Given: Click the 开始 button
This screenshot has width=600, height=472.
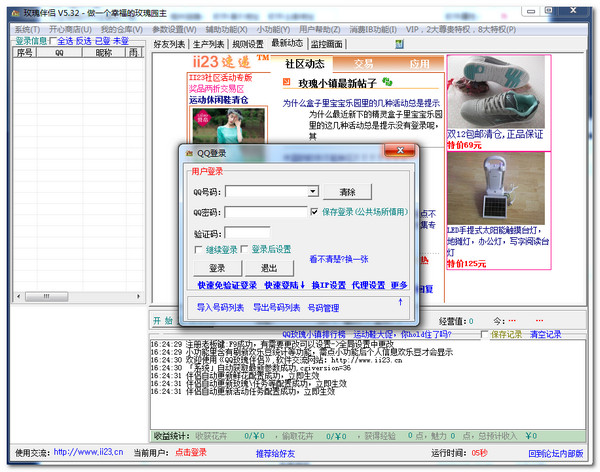Looking at the screenshot, I should point(163,321).
